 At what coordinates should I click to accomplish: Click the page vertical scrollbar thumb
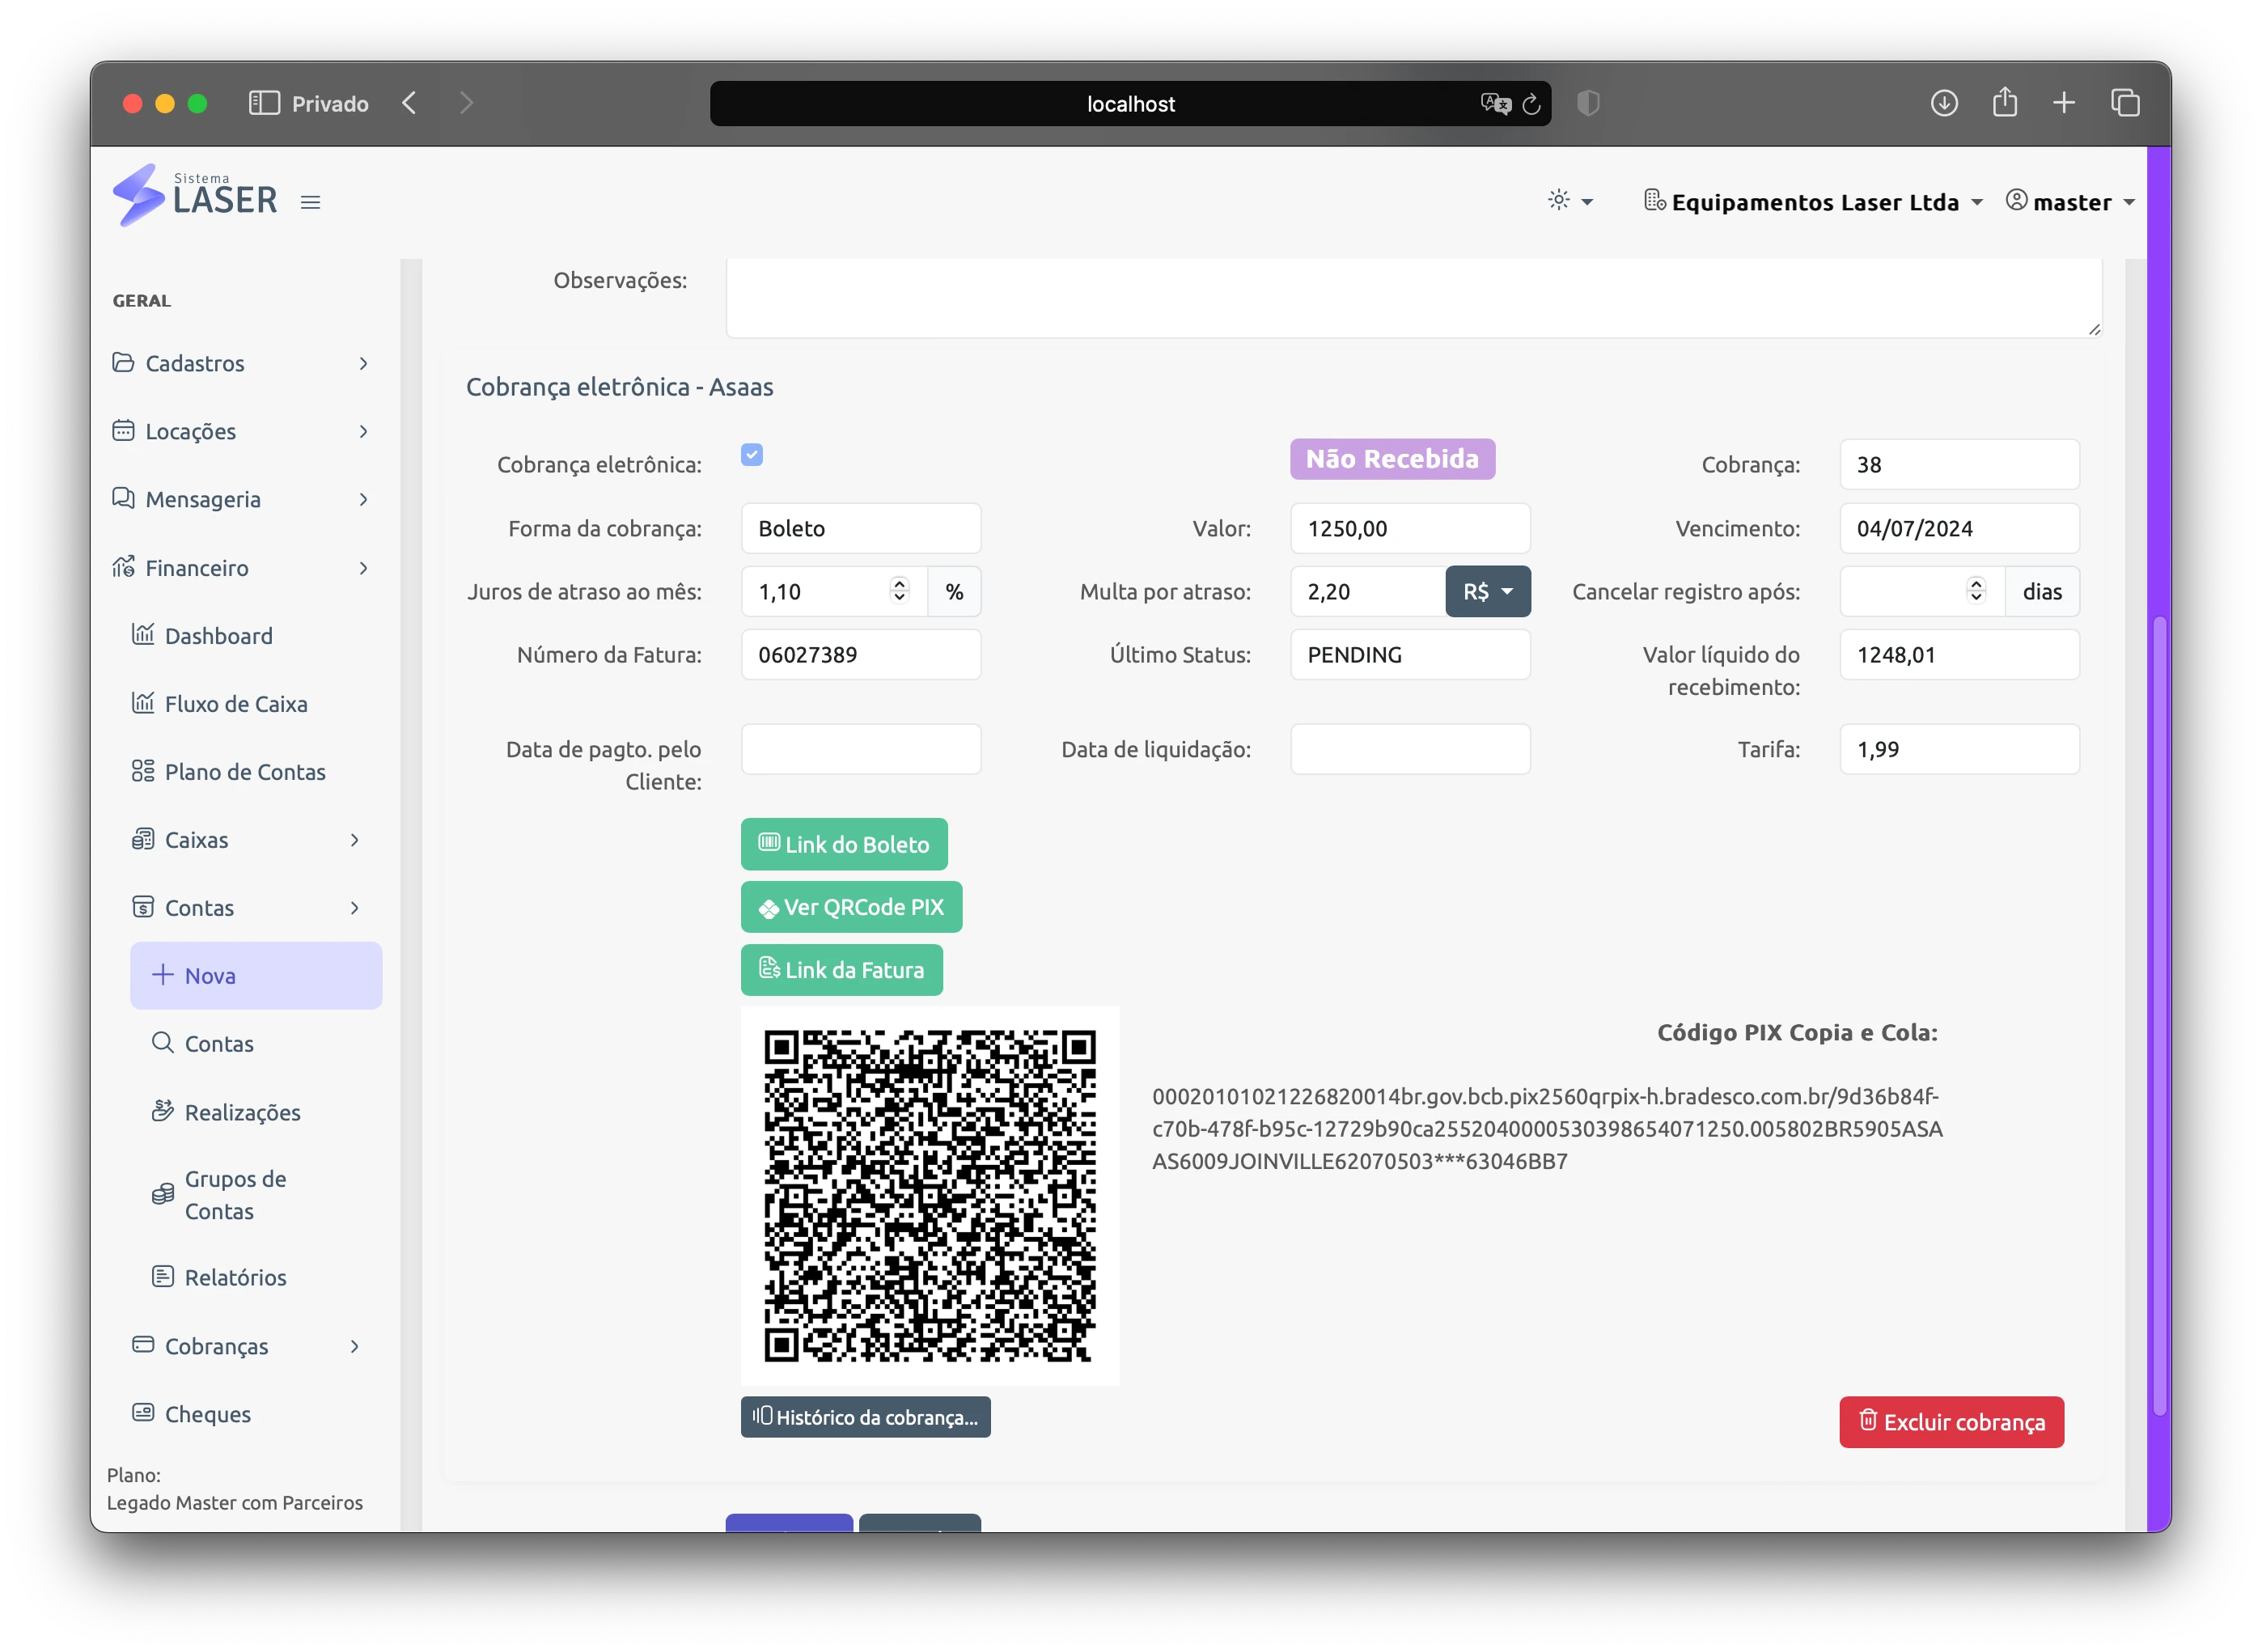(2159, 1017)
